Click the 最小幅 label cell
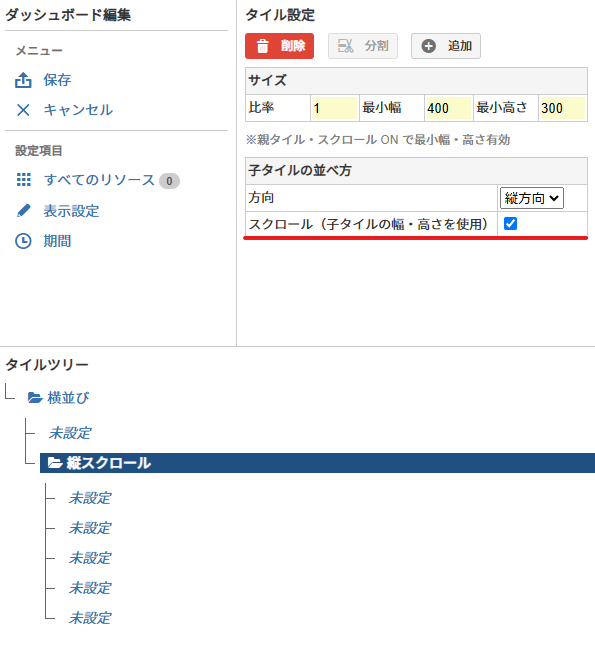595x653 pixels. pos(392,108)
